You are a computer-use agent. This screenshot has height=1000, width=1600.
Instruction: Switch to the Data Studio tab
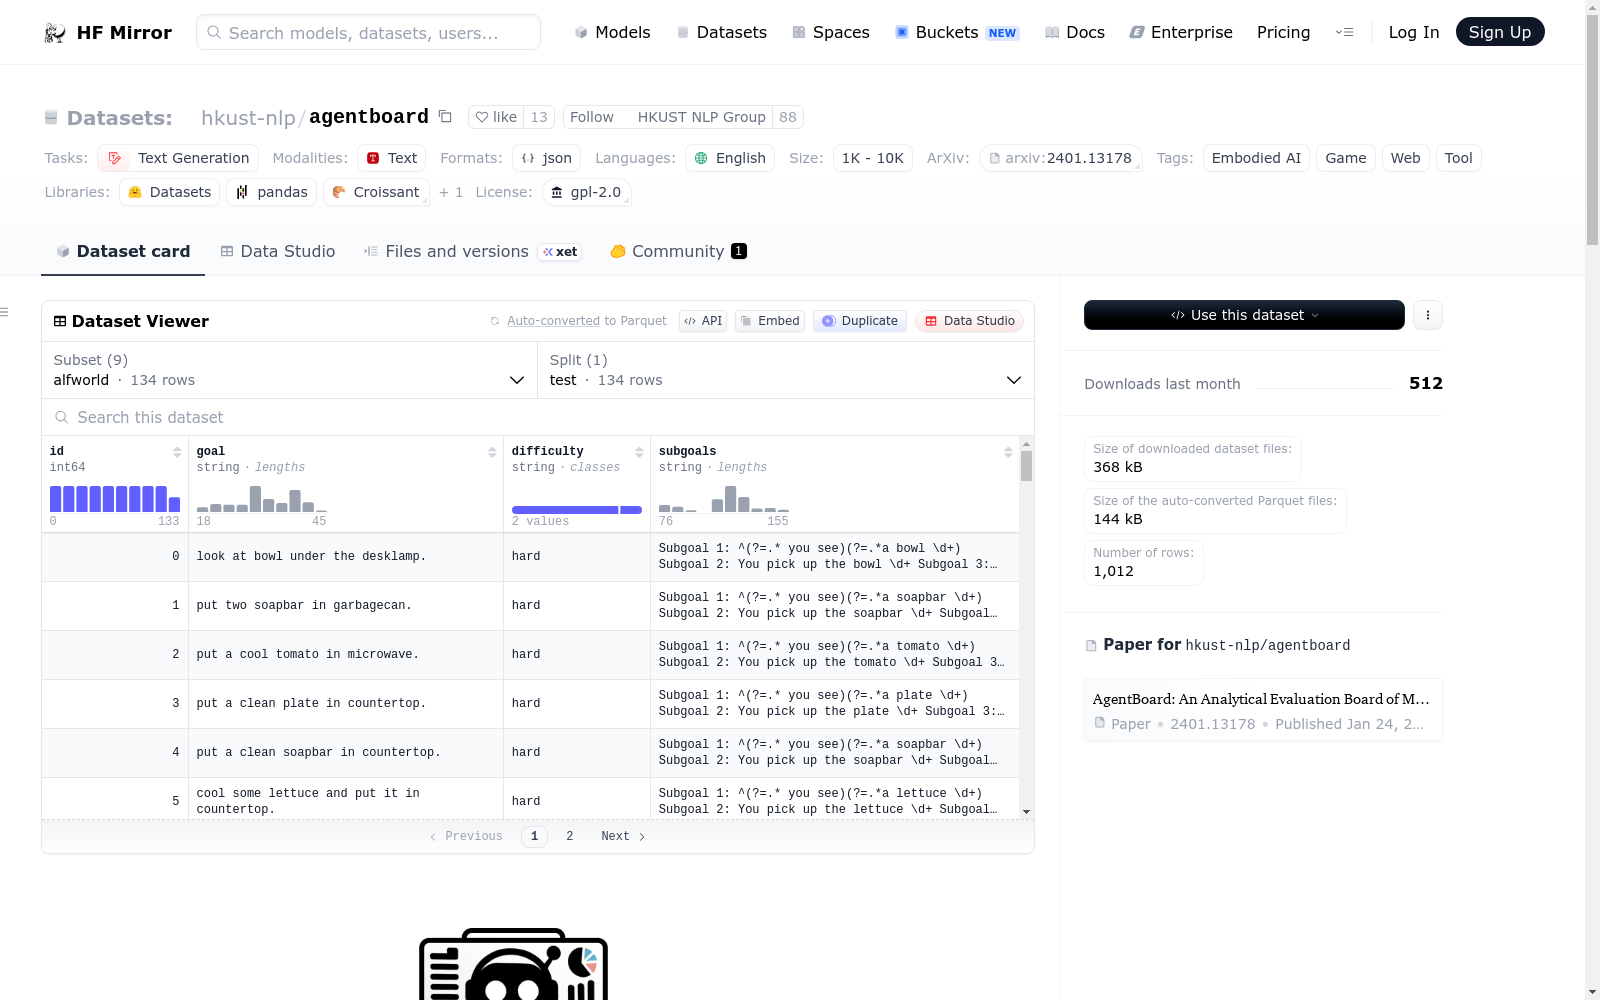click(278, 252)
